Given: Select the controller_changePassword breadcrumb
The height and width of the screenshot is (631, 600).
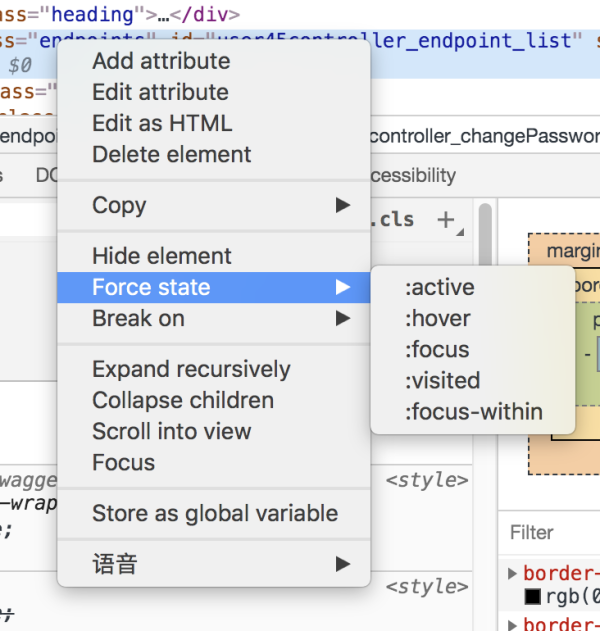Looking at the screenshot, I should (x=485, y=136).
